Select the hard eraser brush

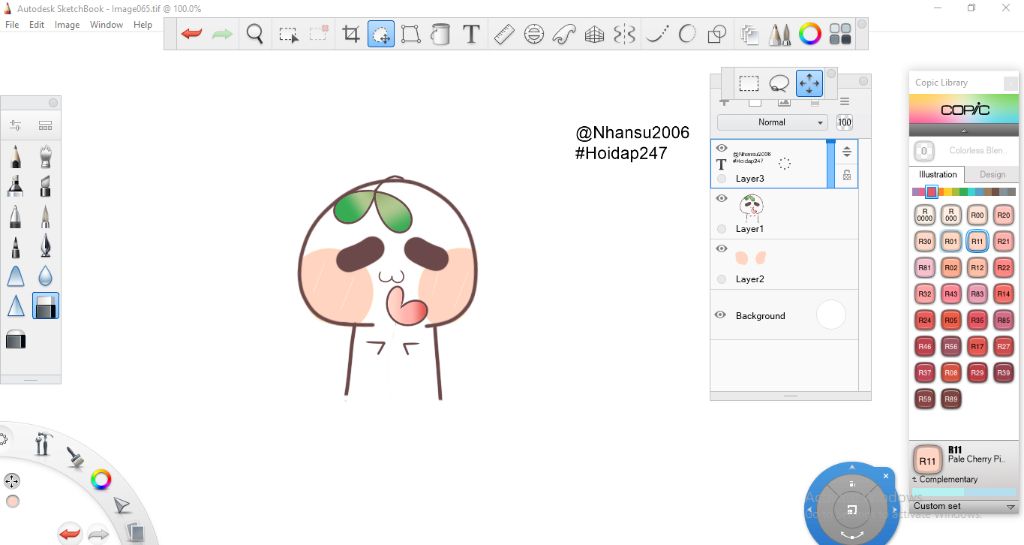click(x=45, y=305)
